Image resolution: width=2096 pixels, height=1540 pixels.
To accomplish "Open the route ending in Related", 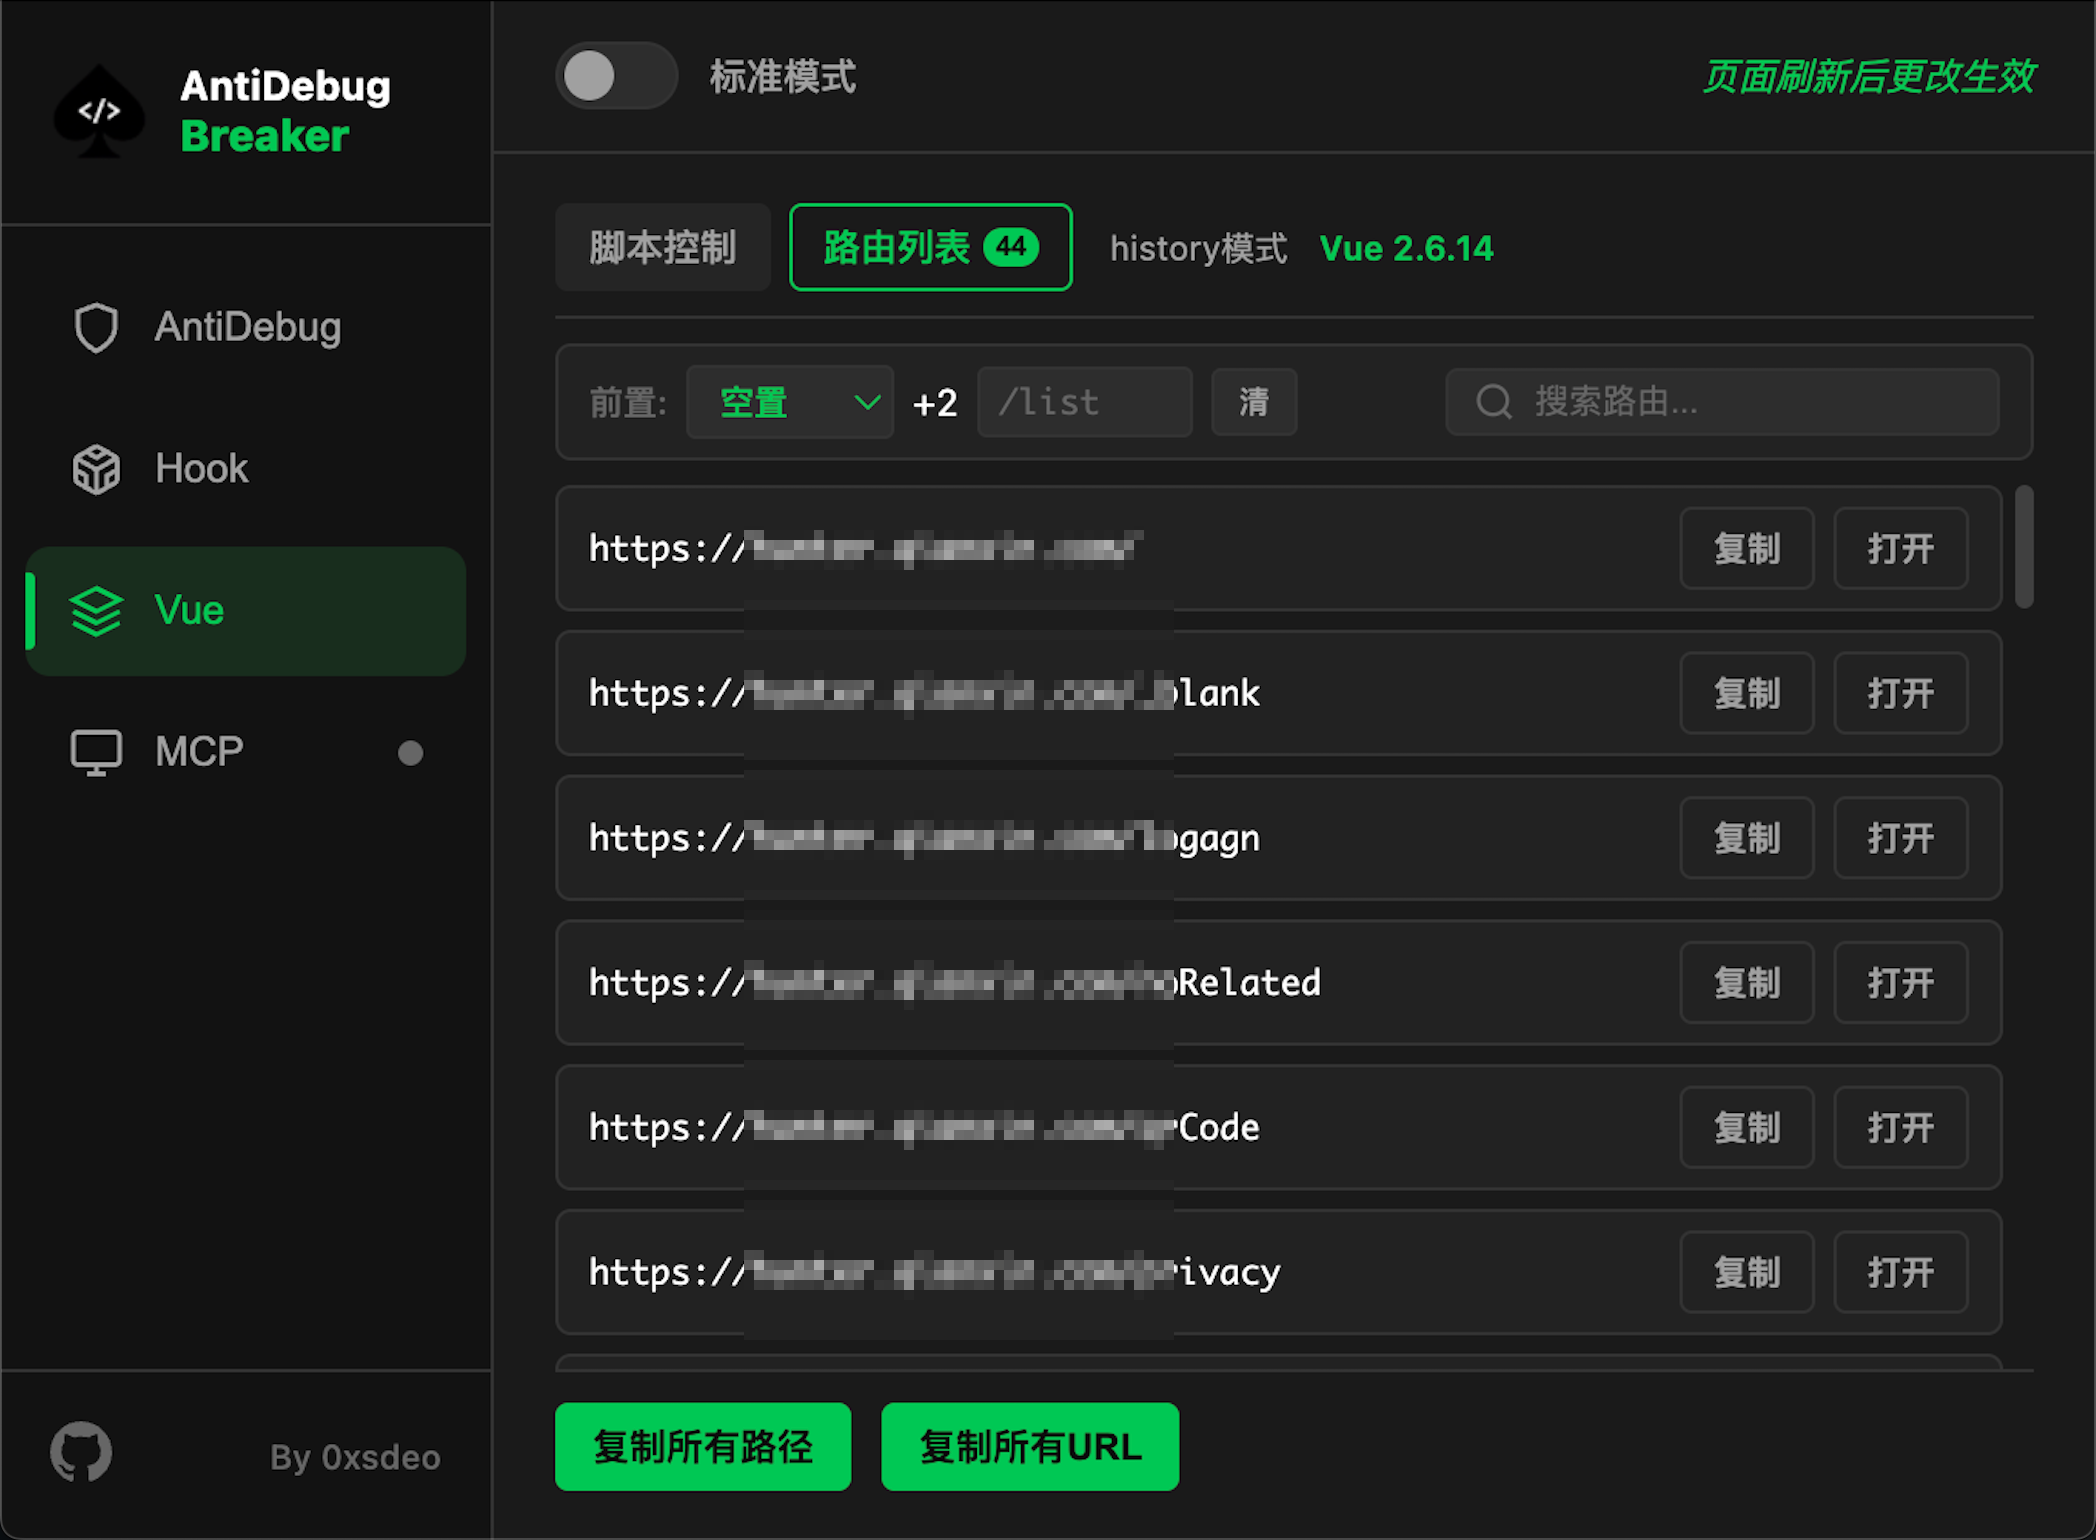I will (x=1901, y=983).
